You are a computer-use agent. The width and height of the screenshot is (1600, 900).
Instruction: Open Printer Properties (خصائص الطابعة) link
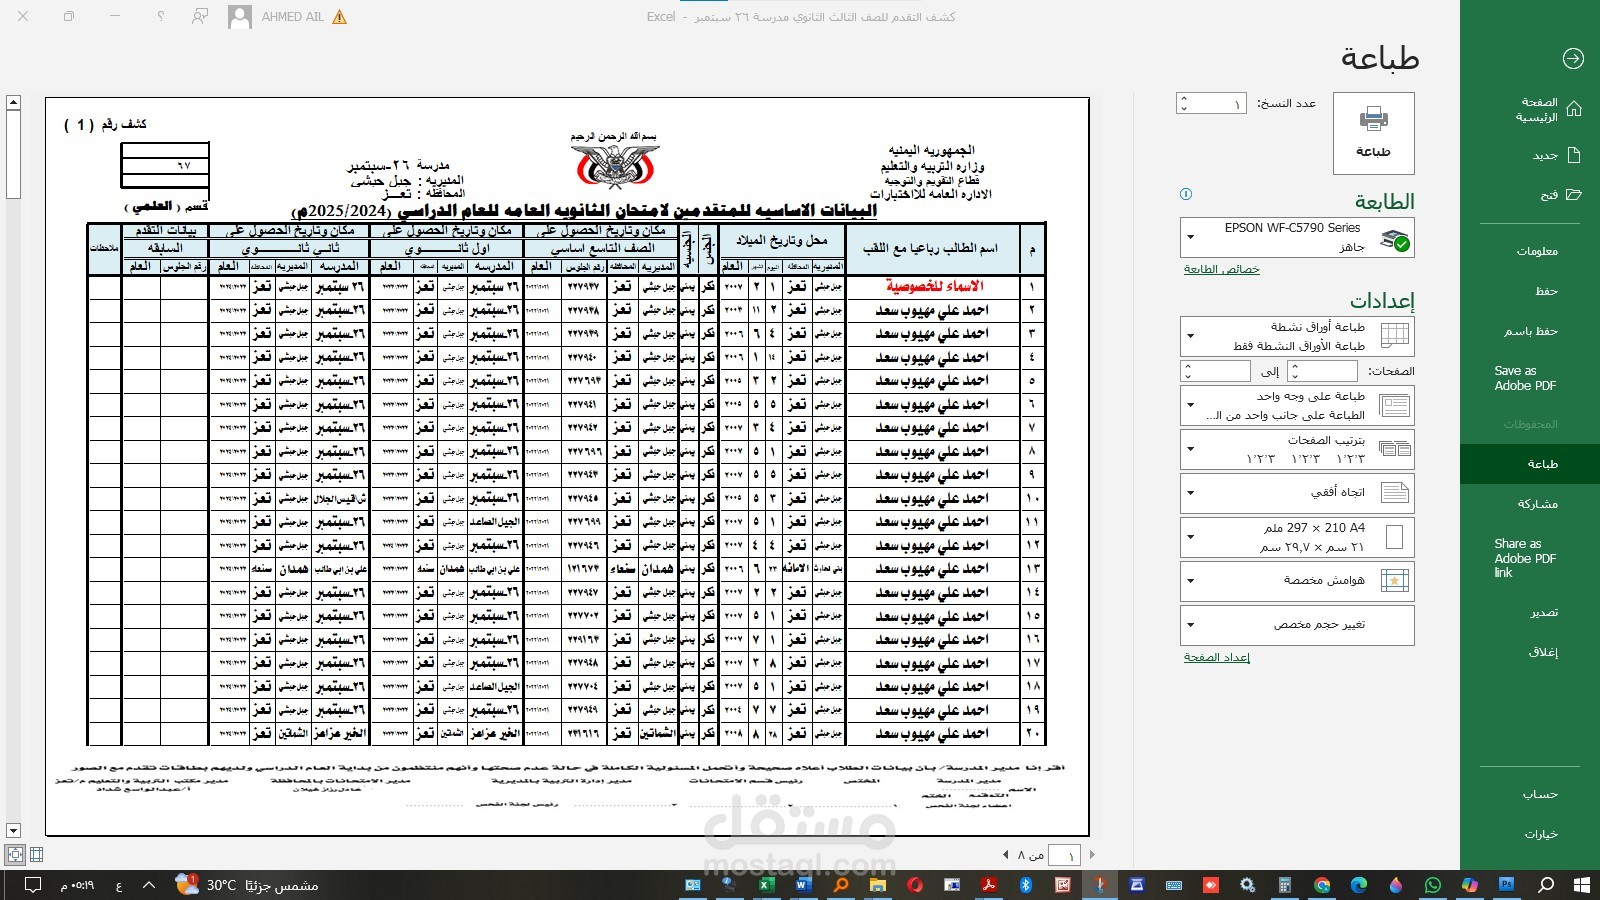coord(1222,269)
